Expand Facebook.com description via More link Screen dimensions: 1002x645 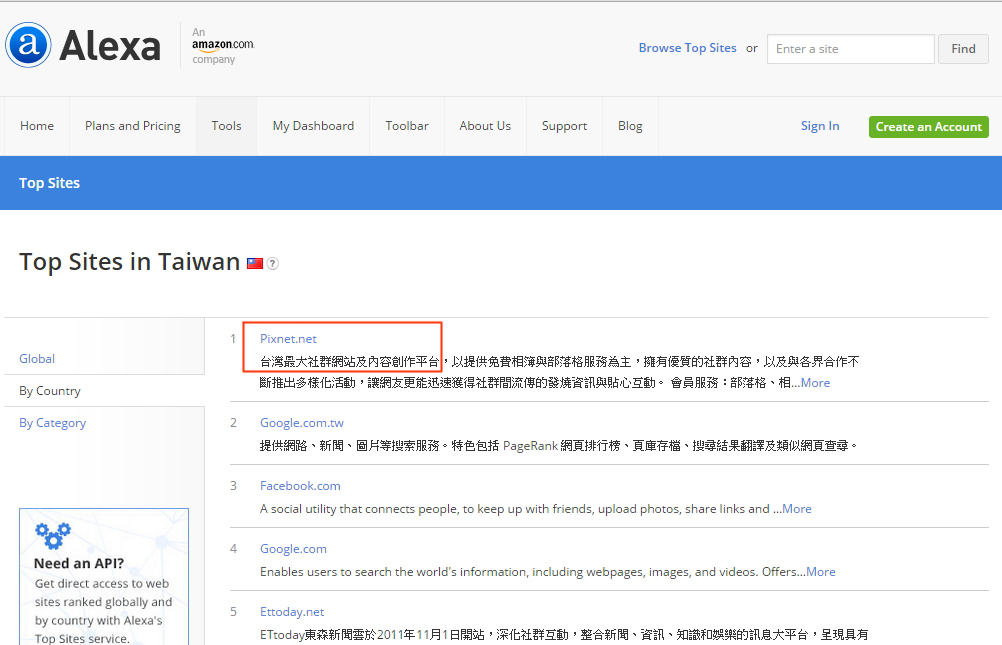pos(797,509)
